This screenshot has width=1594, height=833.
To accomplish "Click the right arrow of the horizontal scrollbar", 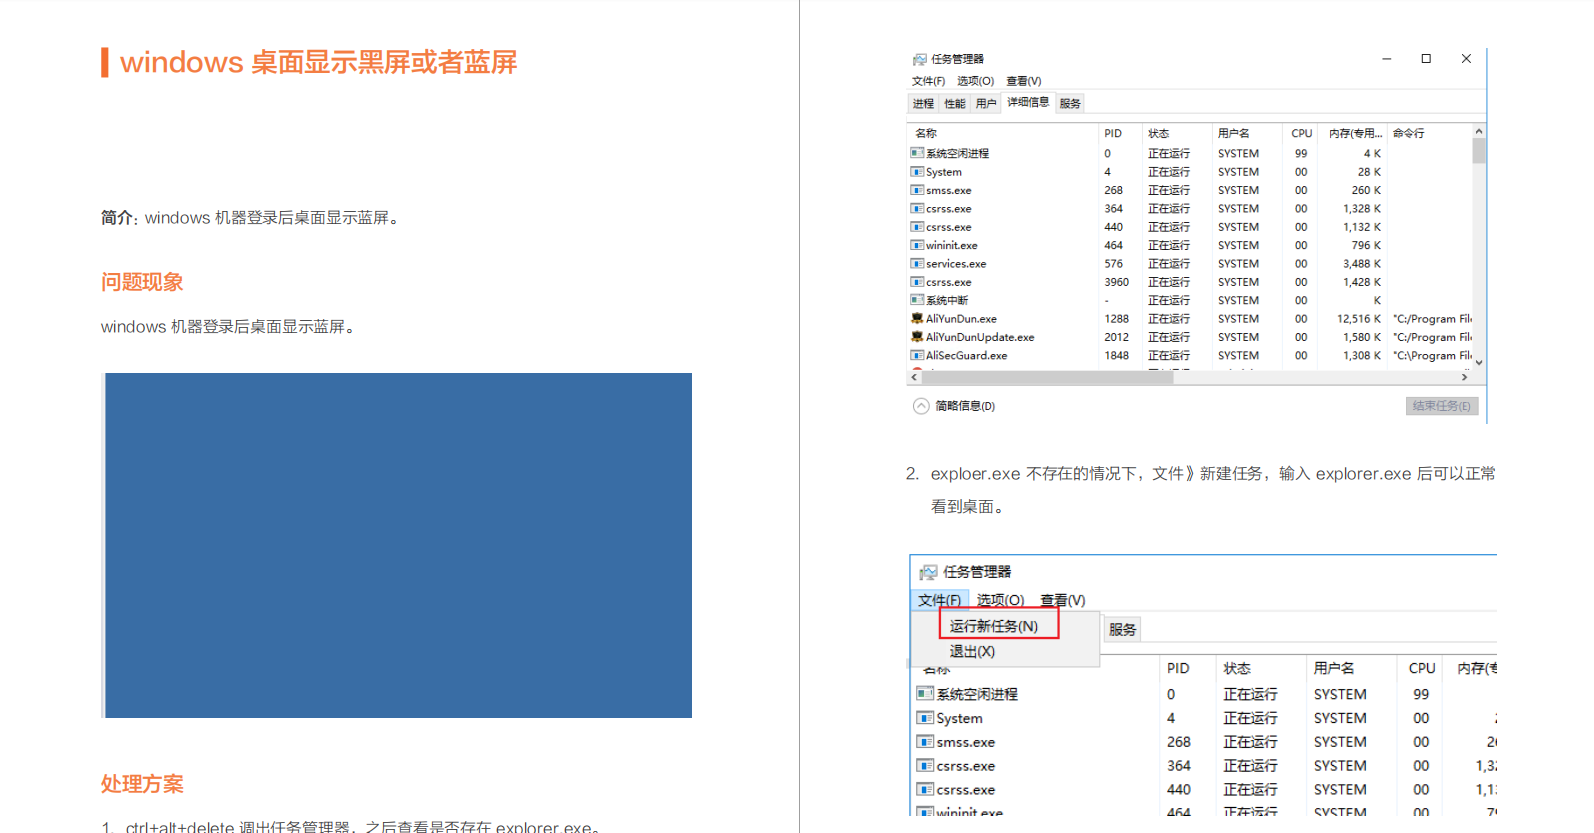I will pyautogui.click(x=1464, y=378).
